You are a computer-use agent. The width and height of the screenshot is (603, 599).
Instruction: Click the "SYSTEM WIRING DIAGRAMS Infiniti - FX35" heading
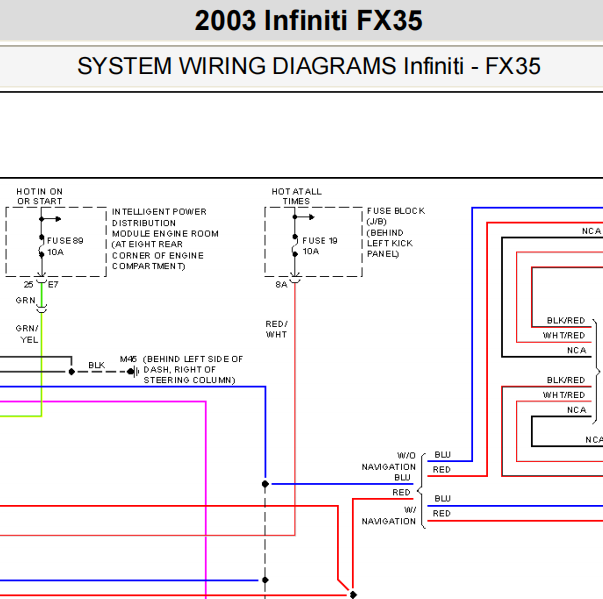(309, 66)
